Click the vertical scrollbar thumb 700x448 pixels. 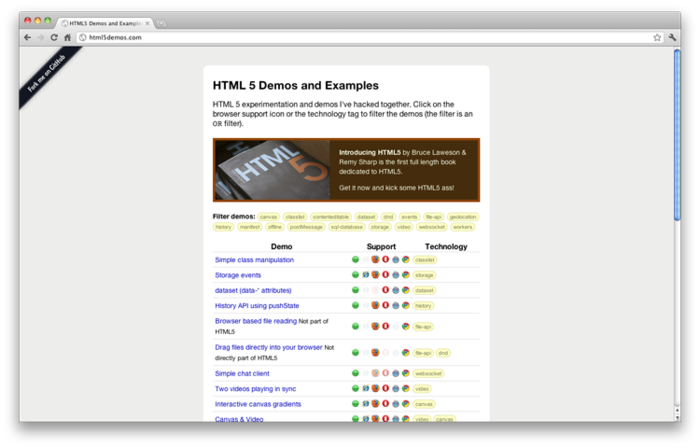tap(677, 135)
